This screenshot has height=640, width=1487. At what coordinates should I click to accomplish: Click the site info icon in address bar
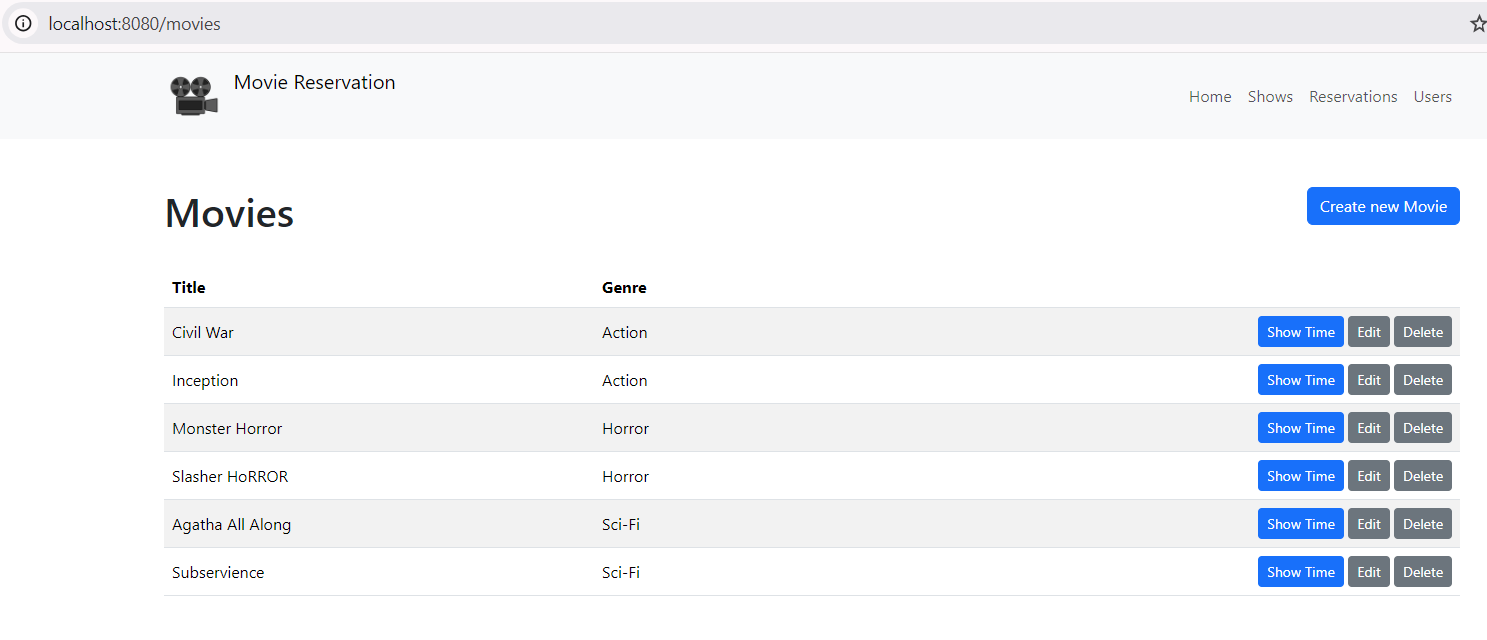click(23, 24)
